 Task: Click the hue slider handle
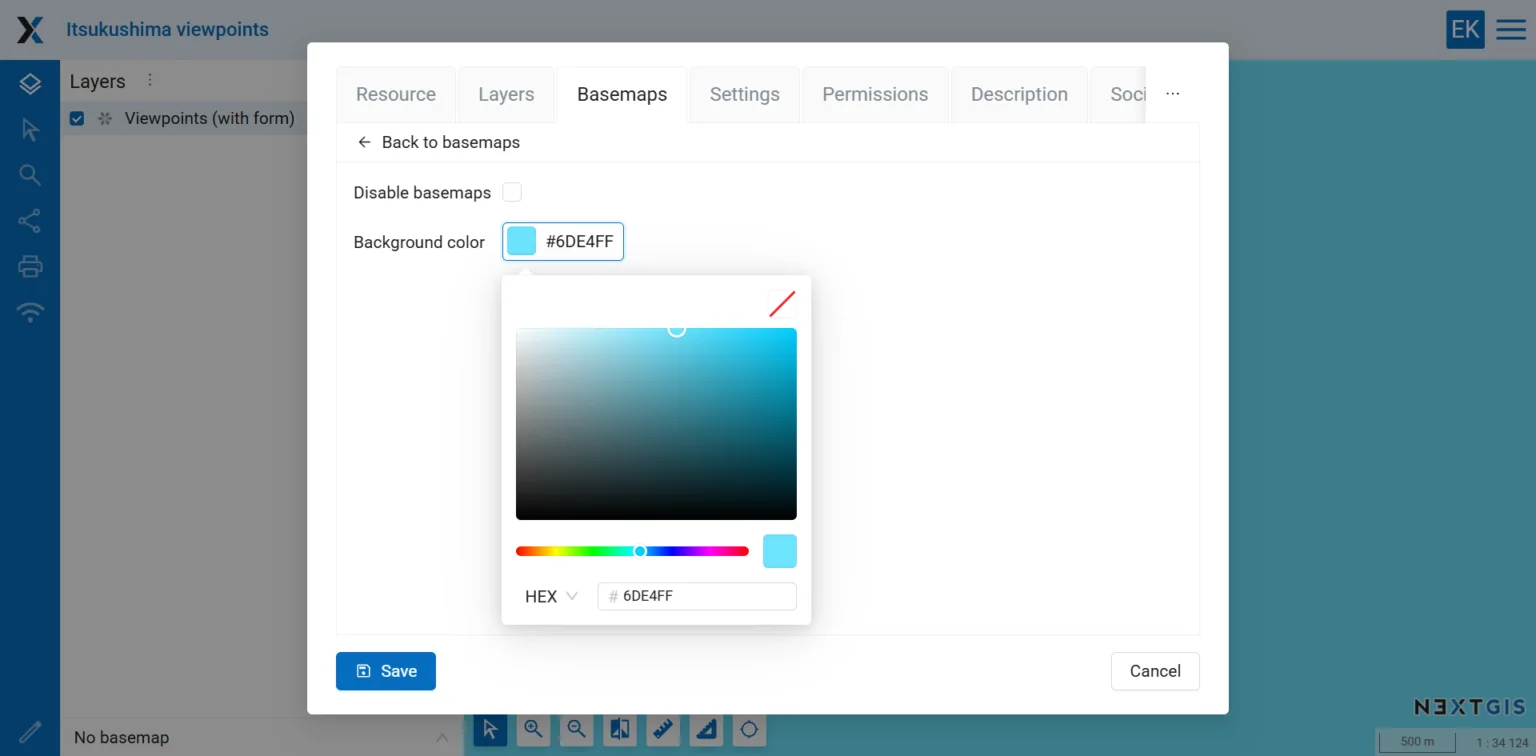coord(640,551)
